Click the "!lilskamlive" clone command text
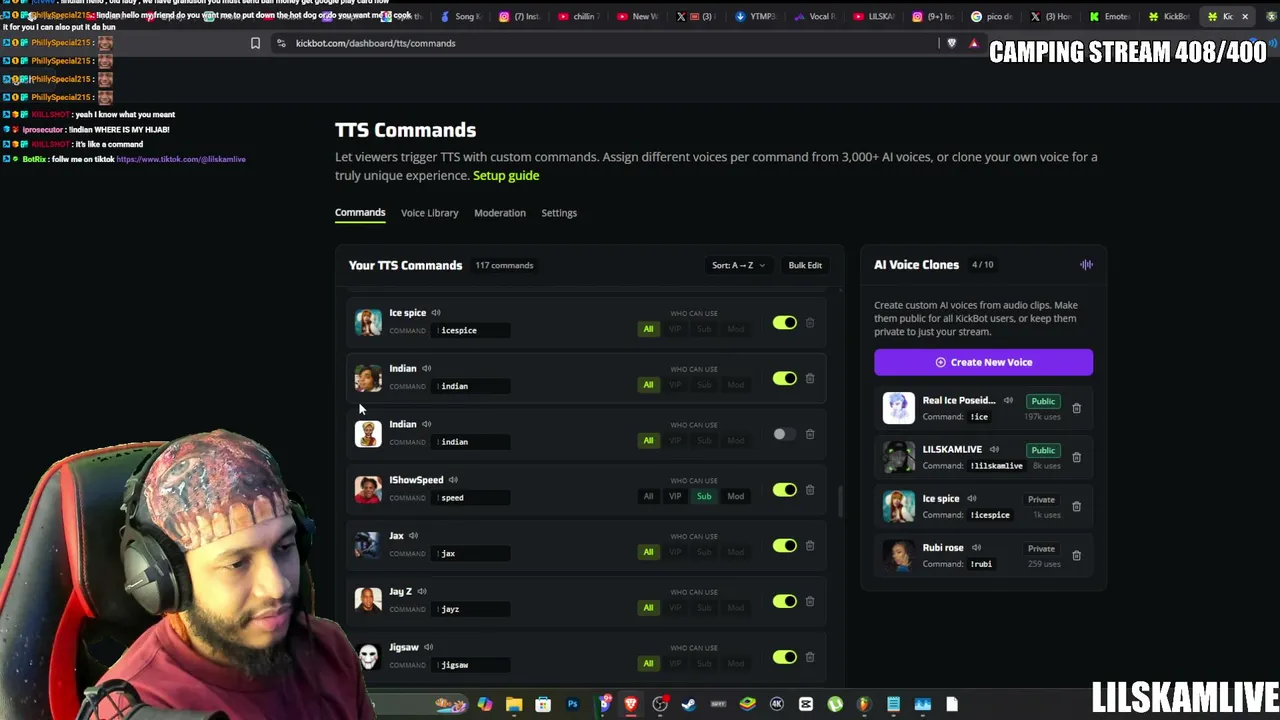This screenshot has width=1280, height=720. click(x=996, y=466)
